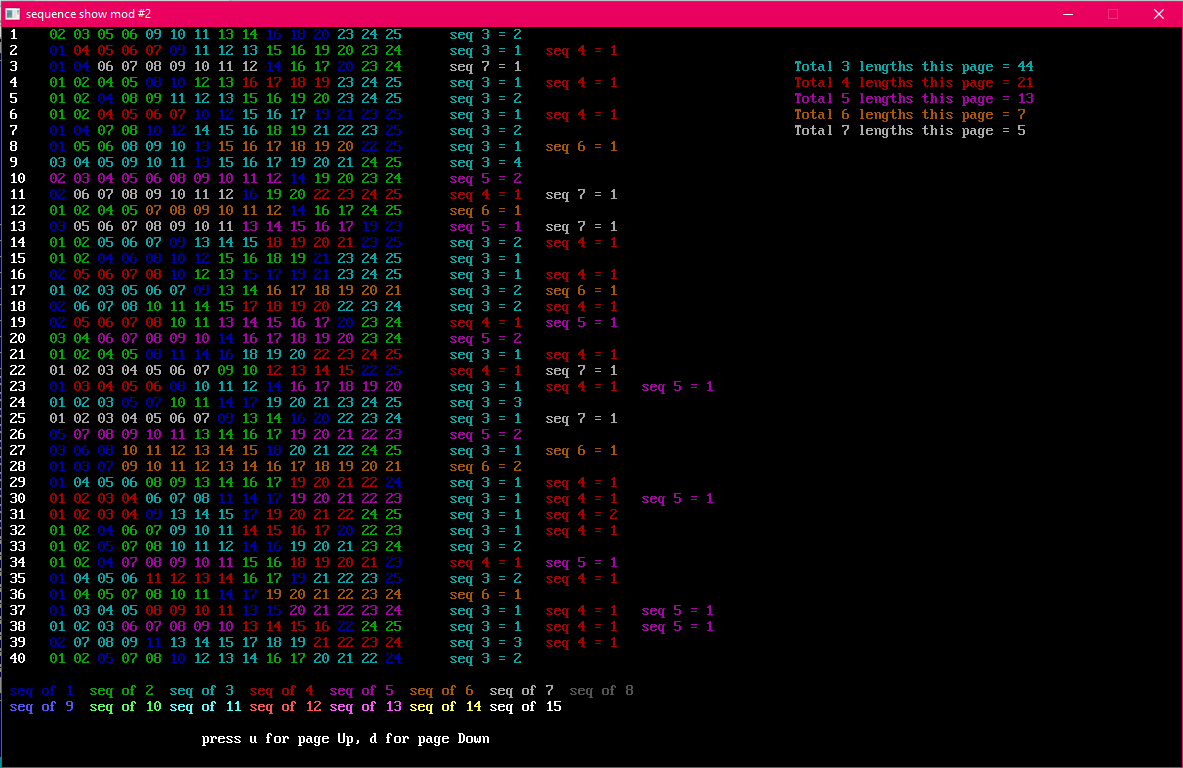Image resolution: width=1183 pixels, height=768 pixels.
Task: Click the gray 'seq of 8' legend label
Action: [x=601, y=690]
